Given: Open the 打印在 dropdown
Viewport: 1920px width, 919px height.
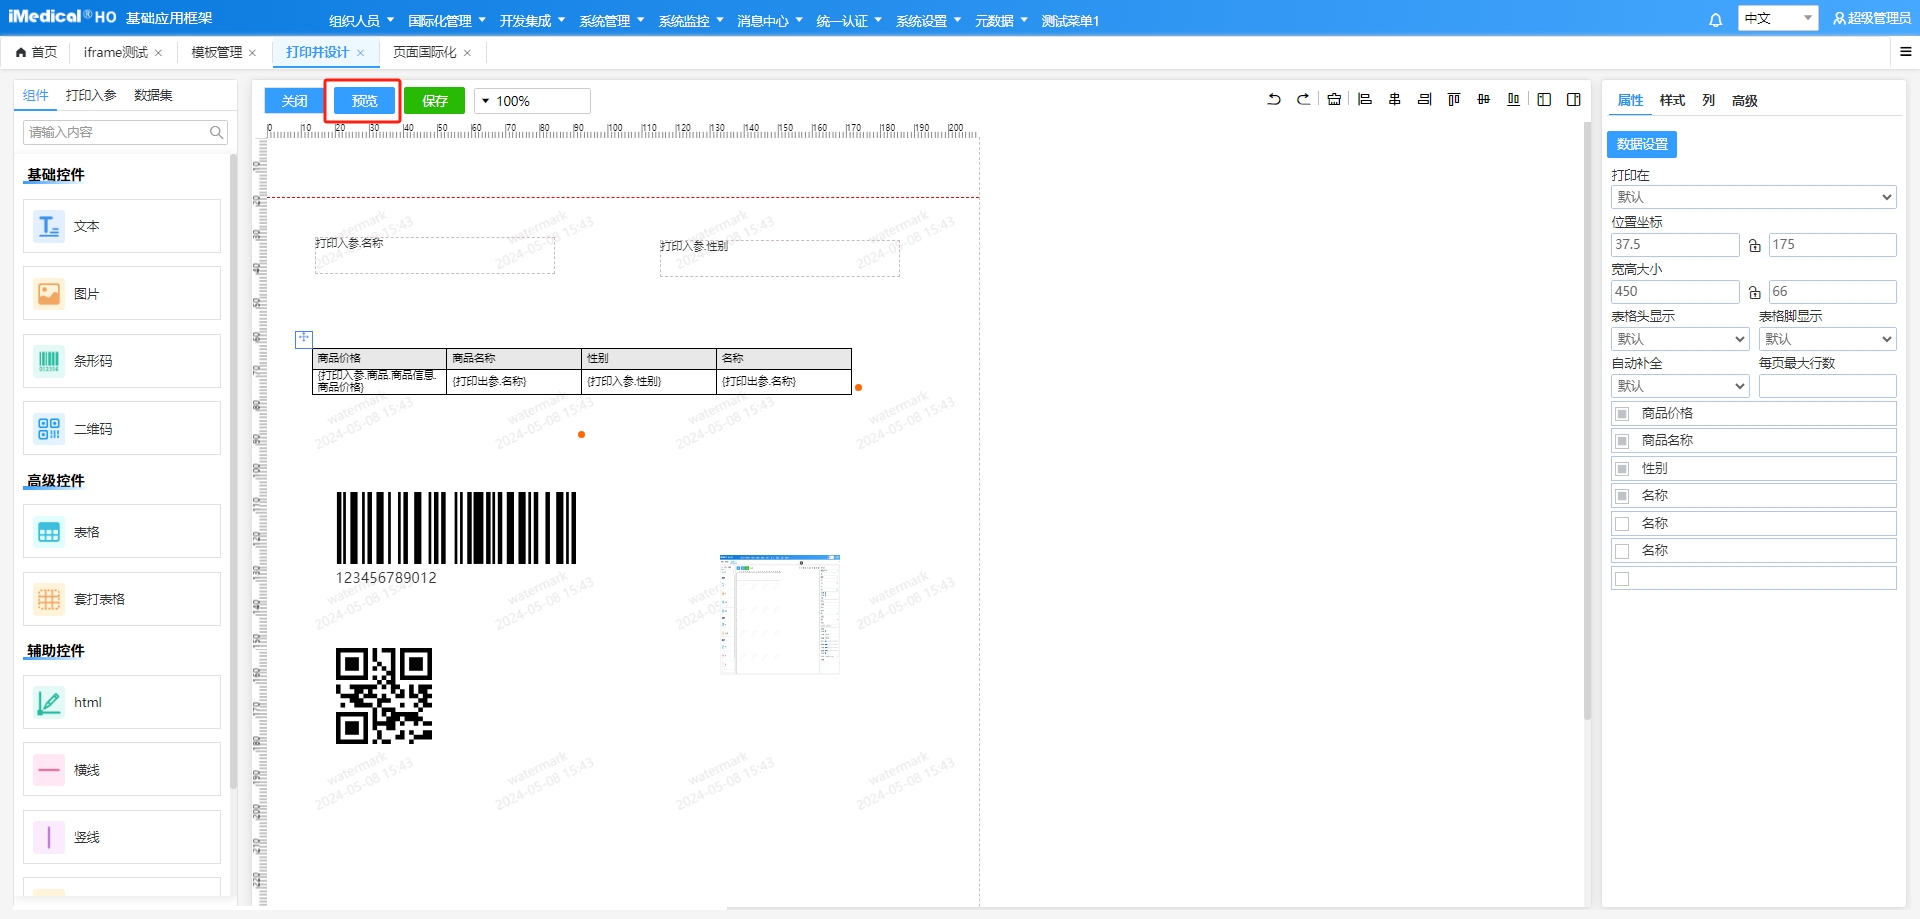Looking at the screenshot, I should (1753, 198).
